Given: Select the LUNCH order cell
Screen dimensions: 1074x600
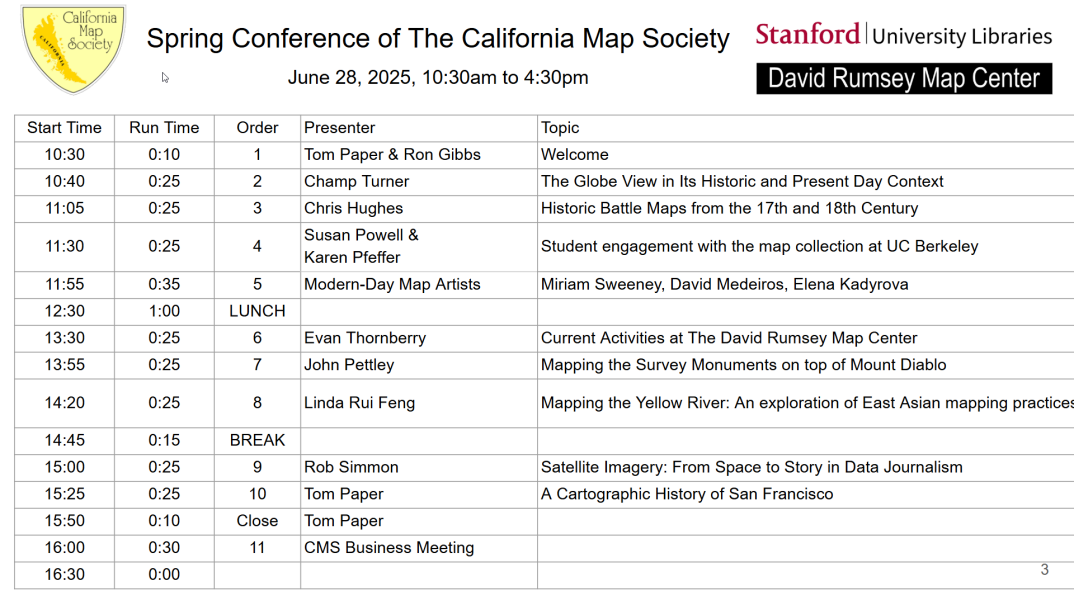Looking at the screenshot, I should click(258, 311).
